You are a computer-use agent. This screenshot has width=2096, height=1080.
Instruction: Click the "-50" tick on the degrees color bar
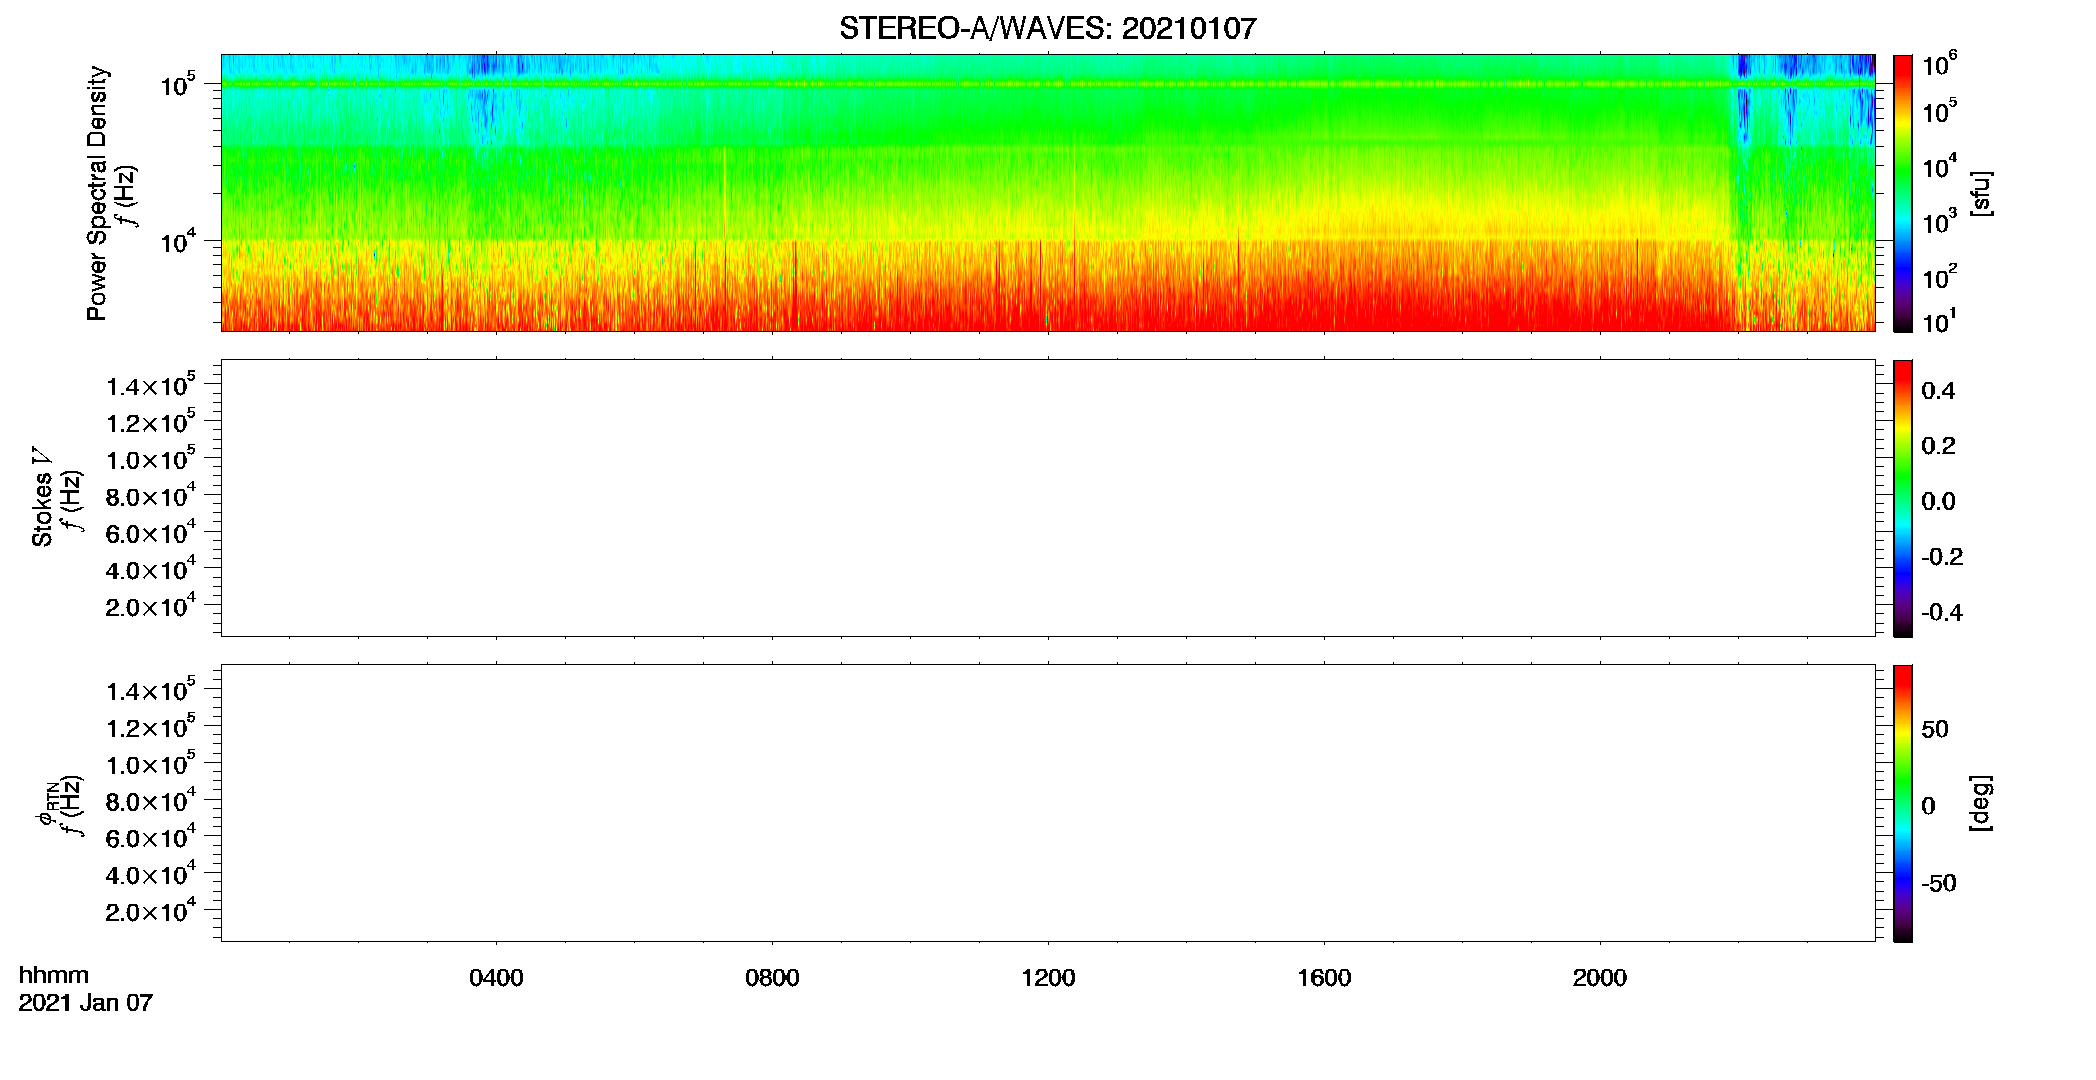click(x=1939, y=883)
